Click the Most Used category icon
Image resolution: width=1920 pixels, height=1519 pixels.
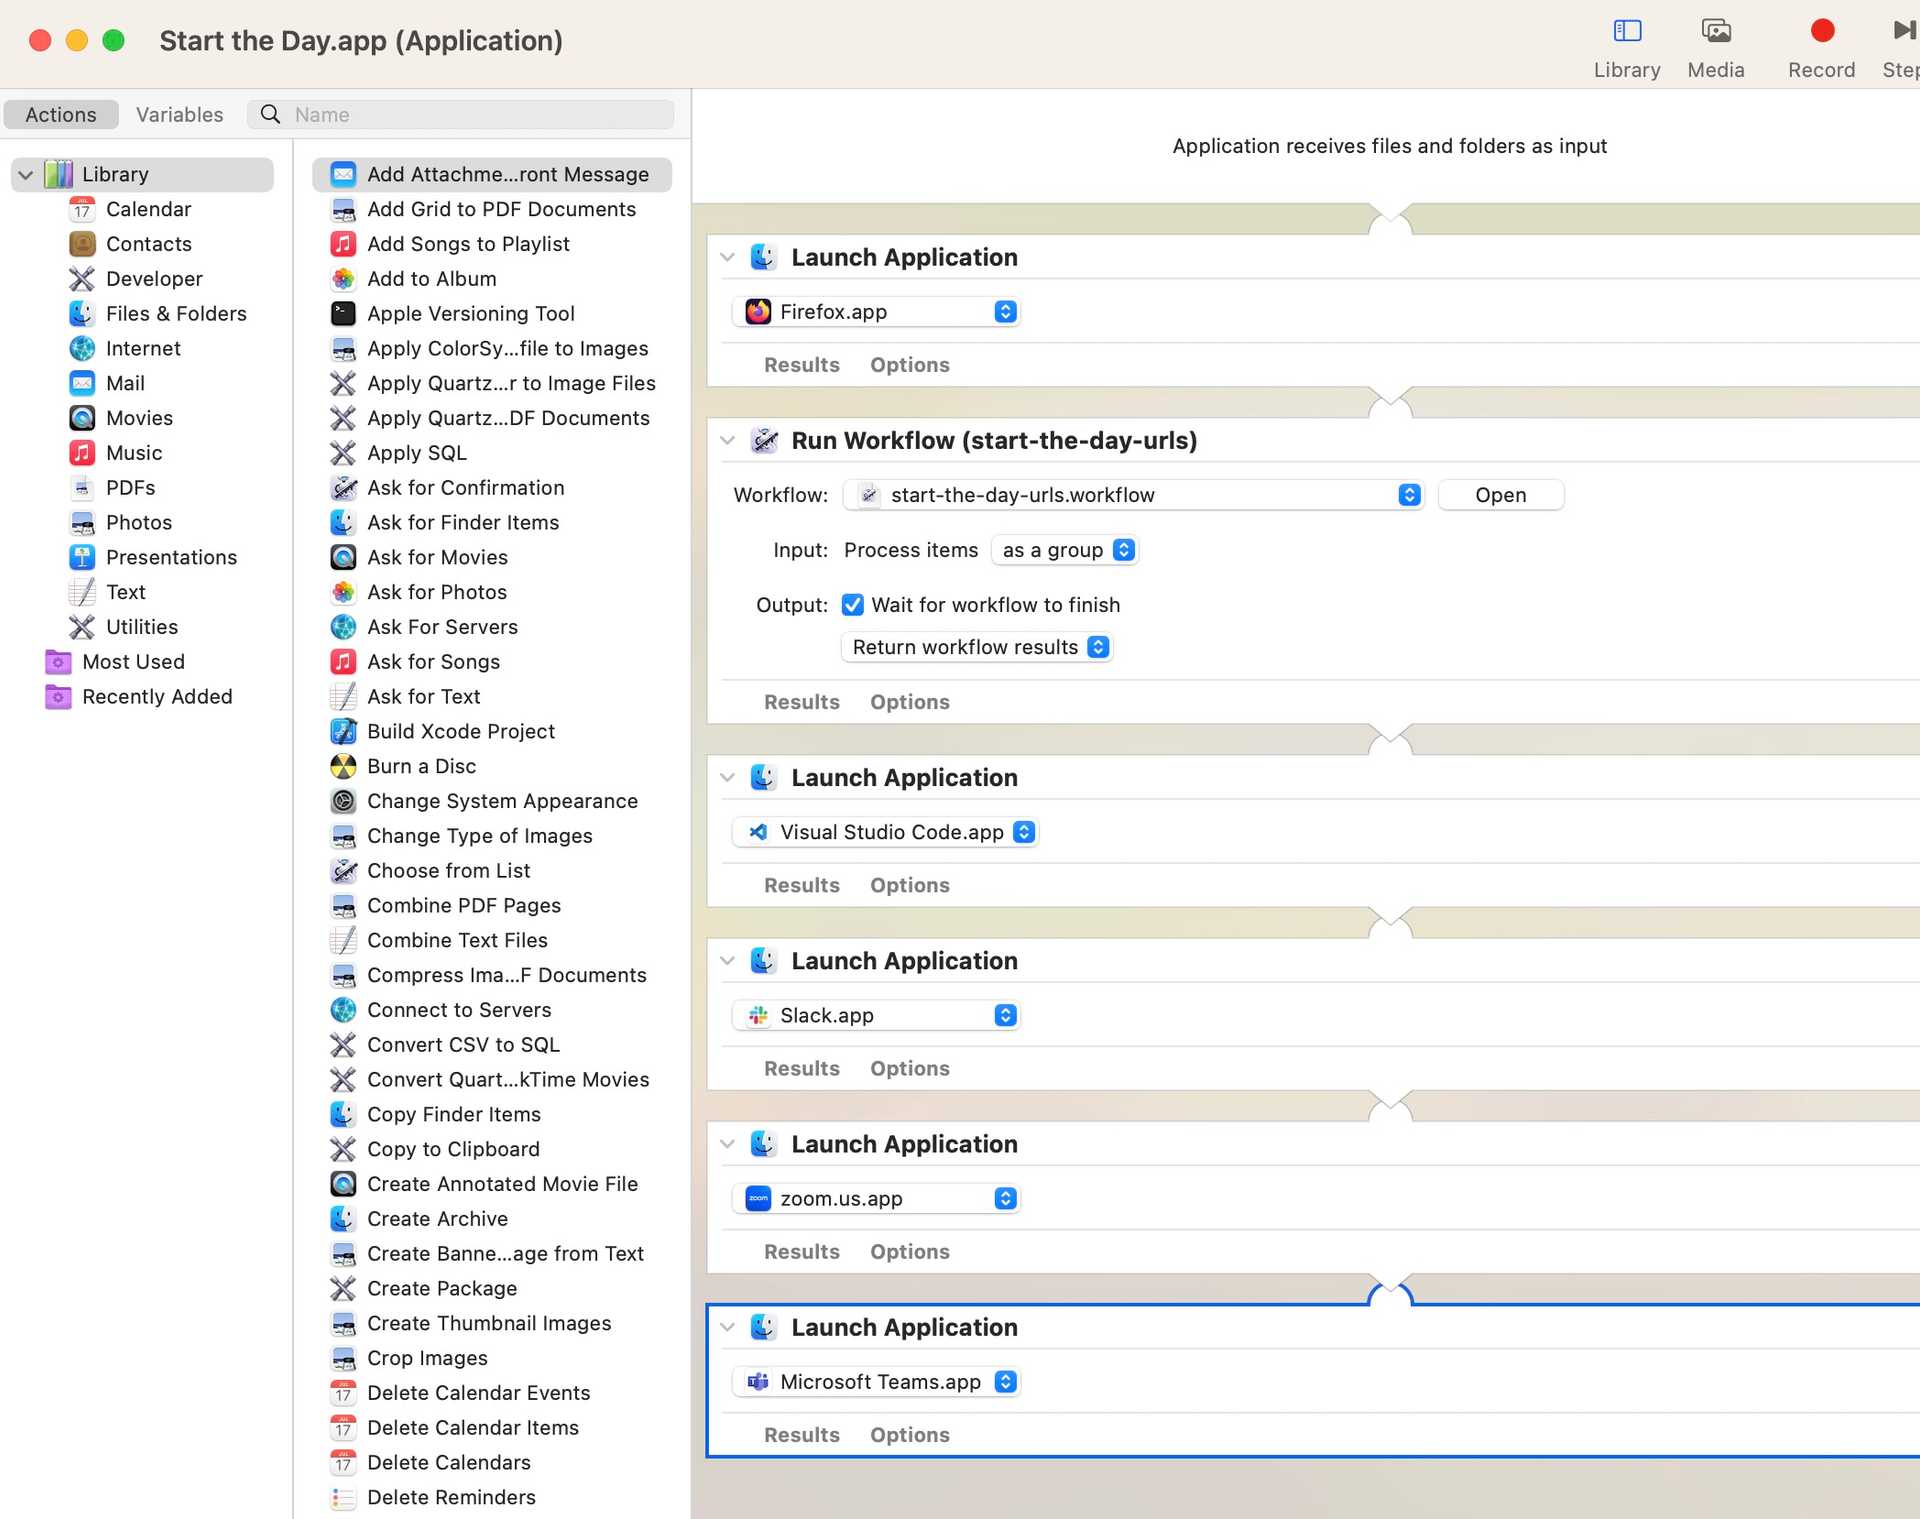tap(58, 661)
